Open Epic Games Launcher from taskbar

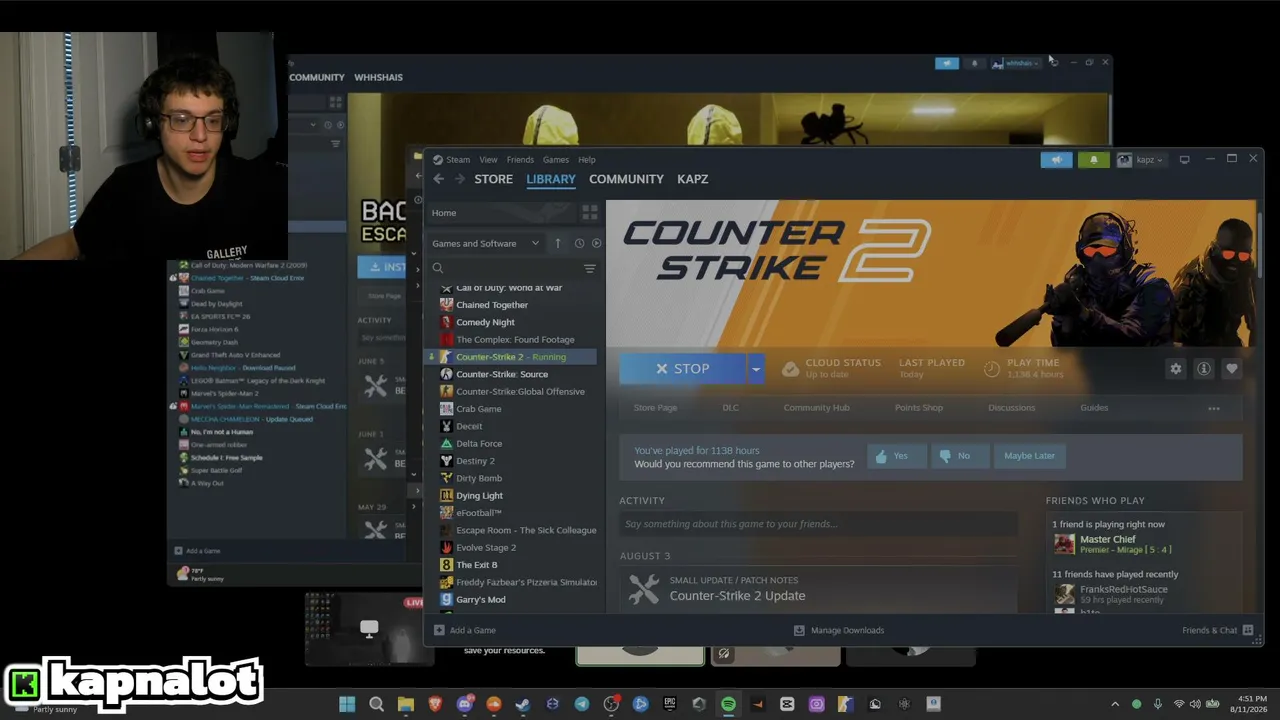click(x=670, y=704)
